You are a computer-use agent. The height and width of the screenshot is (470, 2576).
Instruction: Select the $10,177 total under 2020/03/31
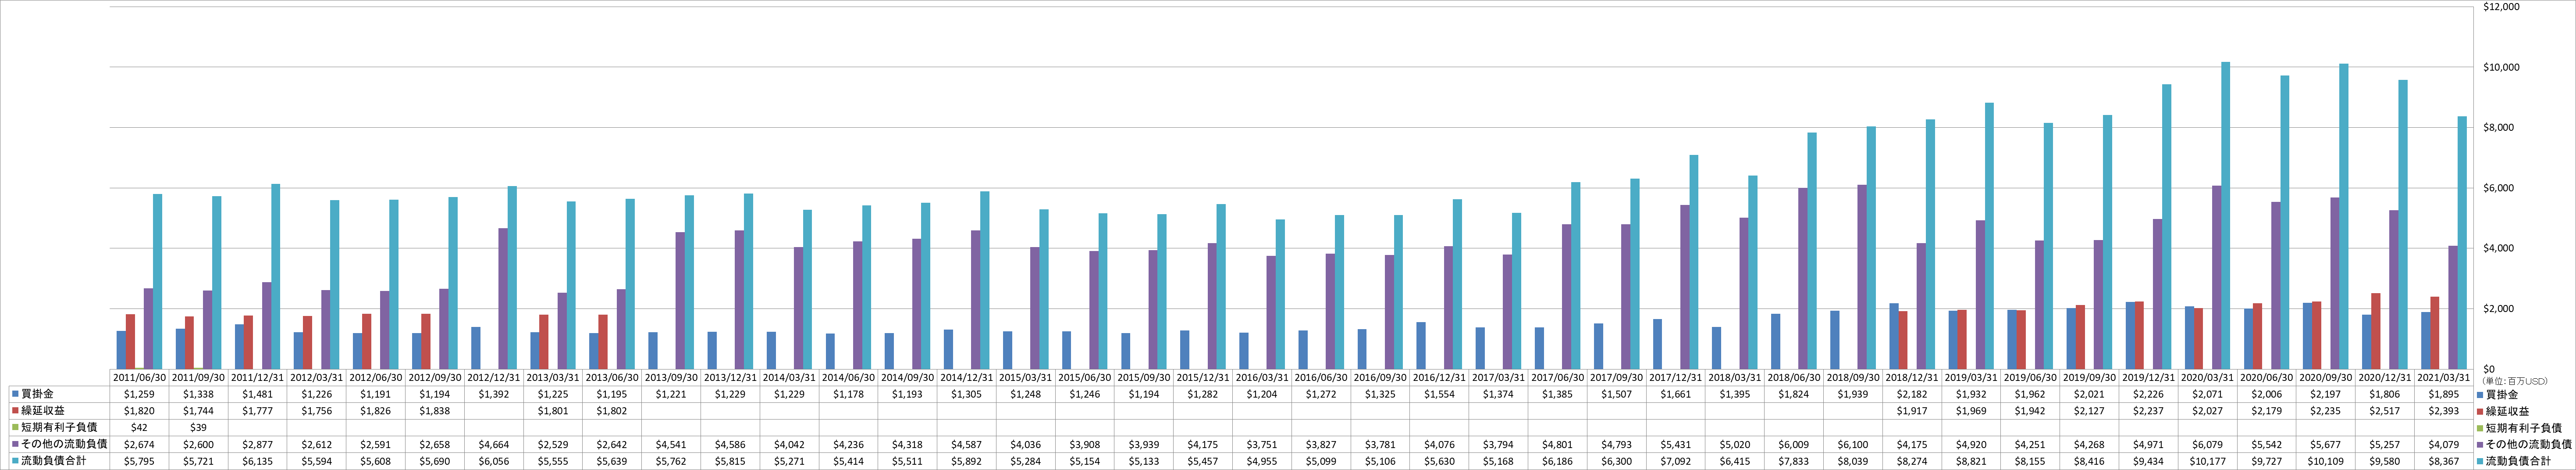[x=2208, y=460]
